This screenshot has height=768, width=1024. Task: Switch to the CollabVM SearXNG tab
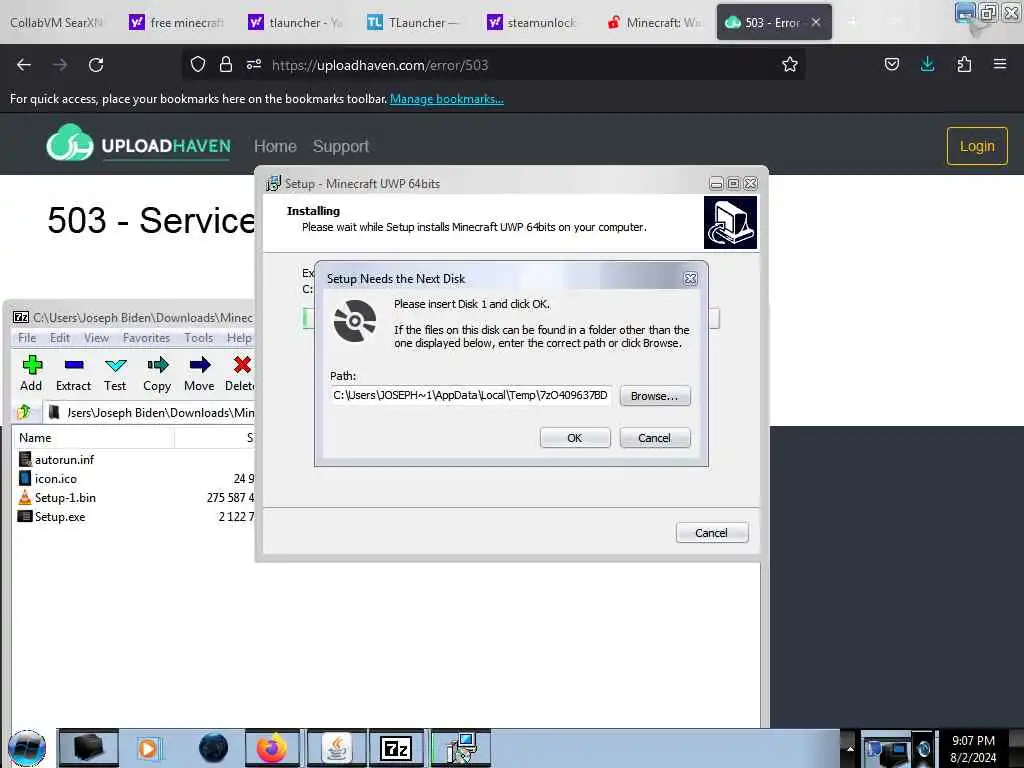(57, 22)
